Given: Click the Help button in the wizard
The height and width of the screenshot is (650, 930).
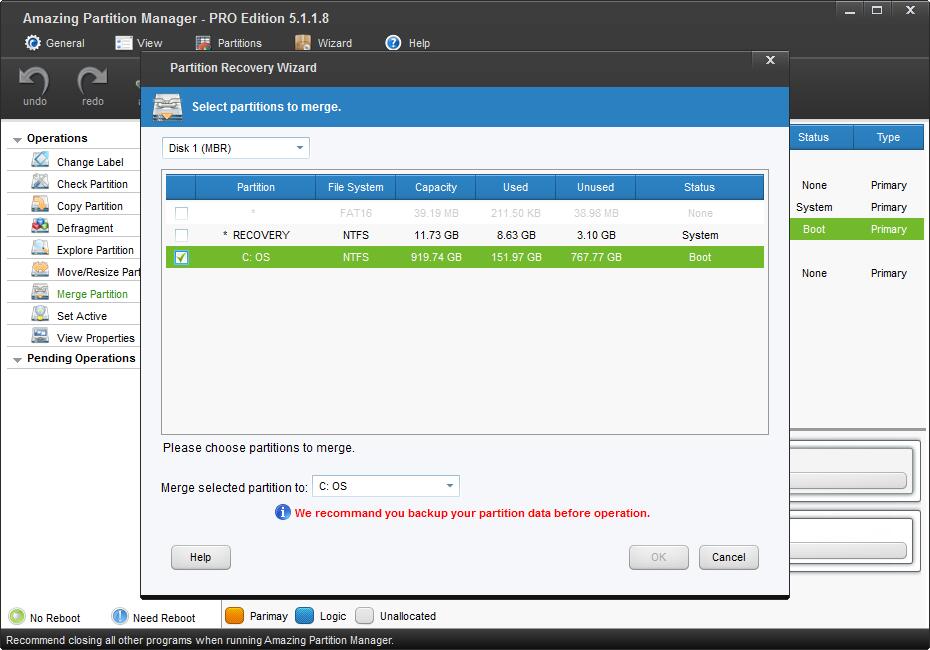Looking at the screenshot, I should click(200, 557).
